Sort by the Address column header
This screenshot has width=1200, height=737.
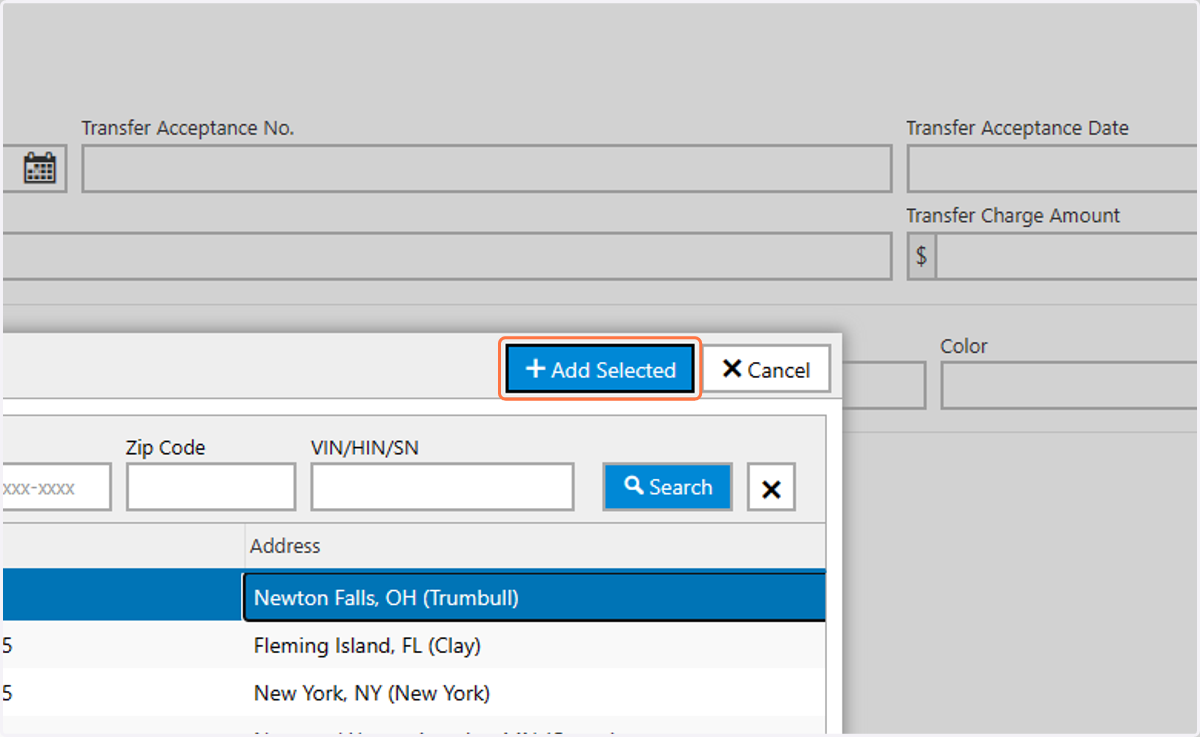click(x=535, y=546)
